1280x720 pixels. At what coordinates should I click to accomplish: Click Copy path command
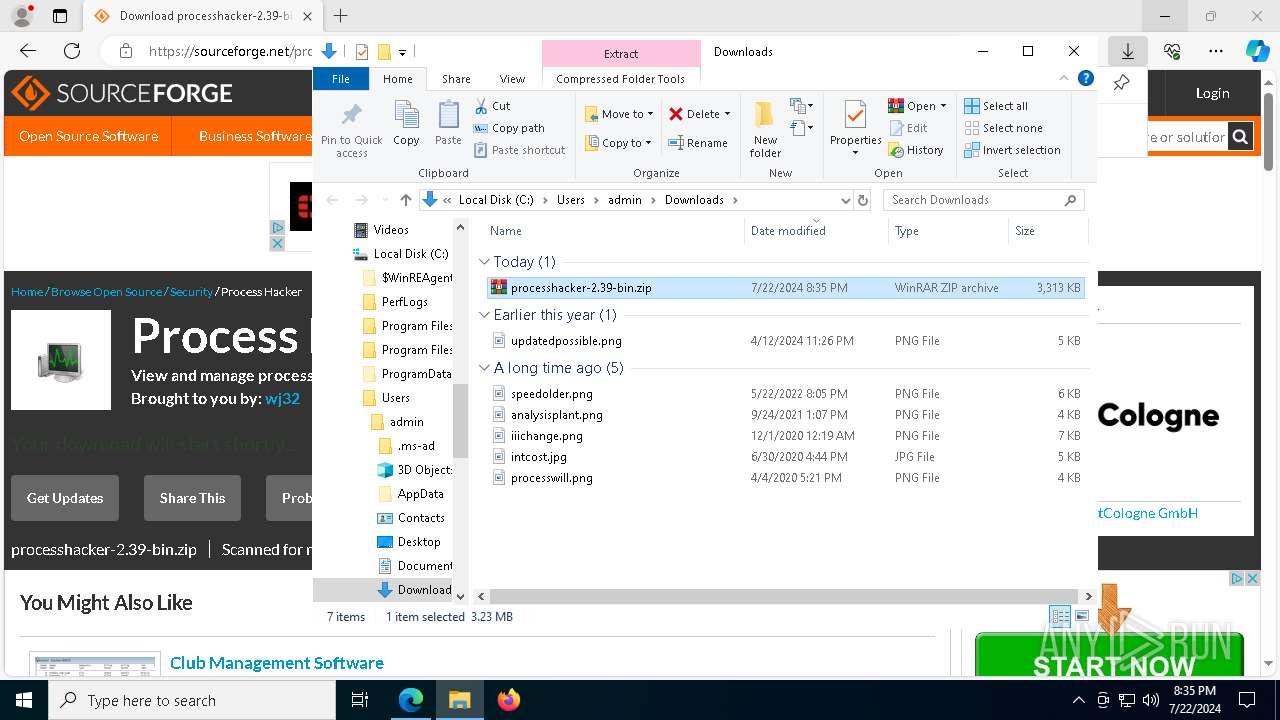pos(509,128)
